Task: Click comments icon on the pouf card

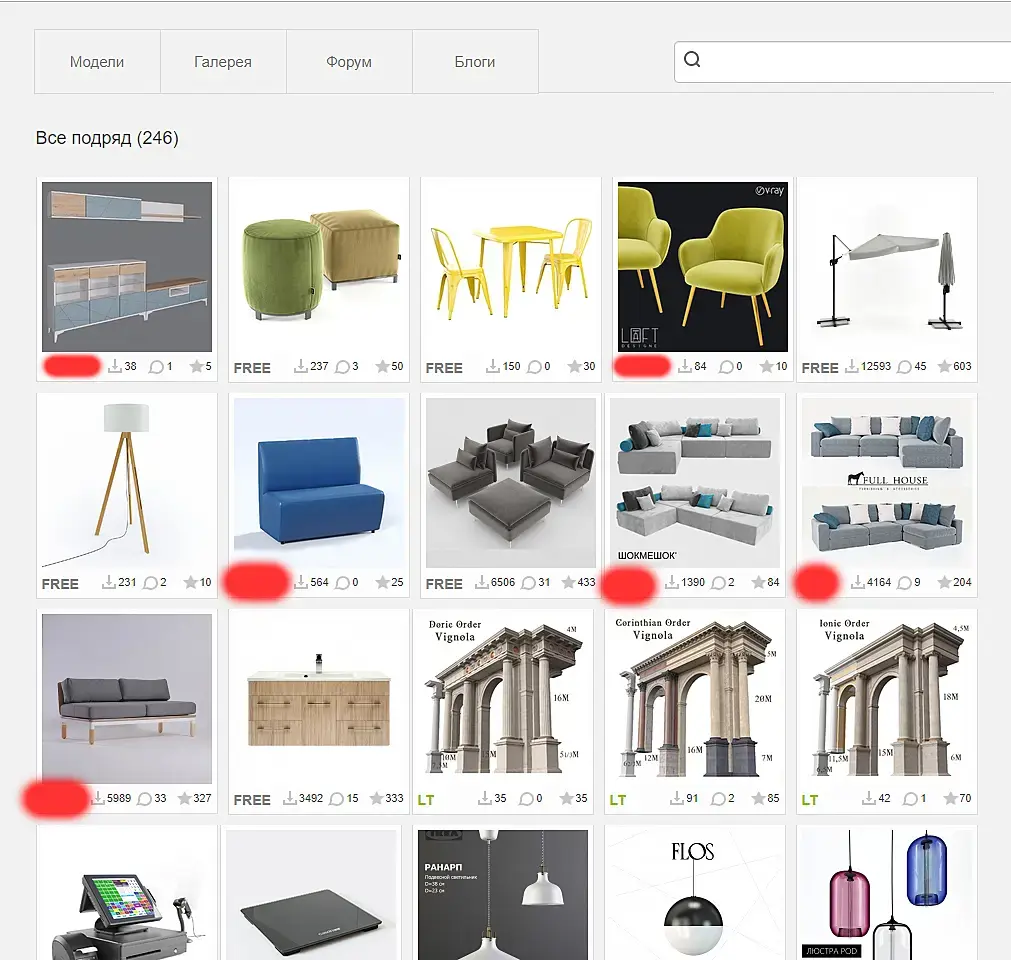Action: click(x=342, y=367)
